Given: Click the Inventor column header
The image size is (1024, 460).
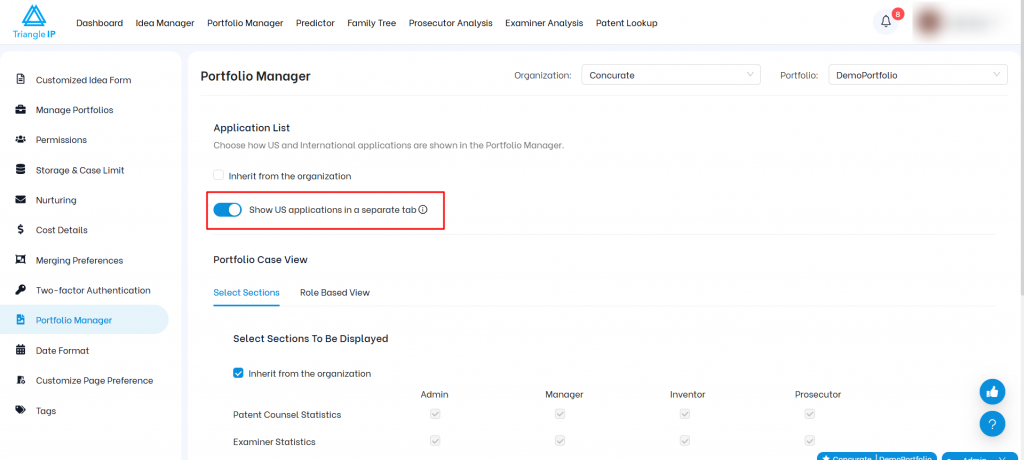Looking at the screenshot, I should click(x=688, y=395).
